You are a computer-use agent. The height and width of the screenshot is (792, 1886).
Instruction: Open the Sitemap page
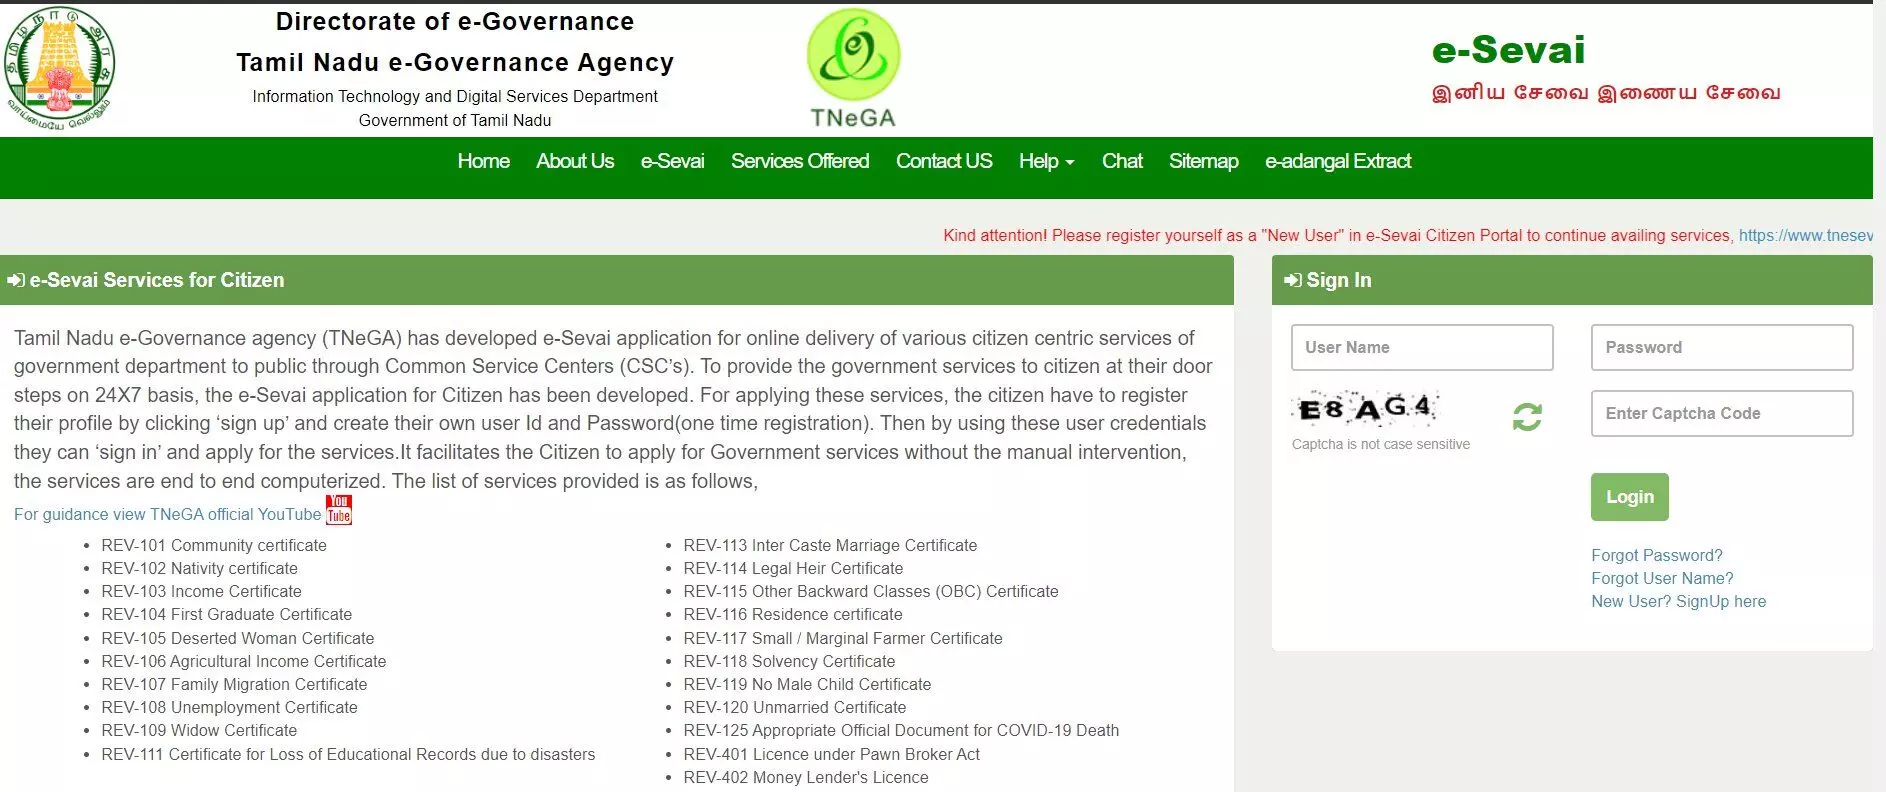[x=1203, y=161]
